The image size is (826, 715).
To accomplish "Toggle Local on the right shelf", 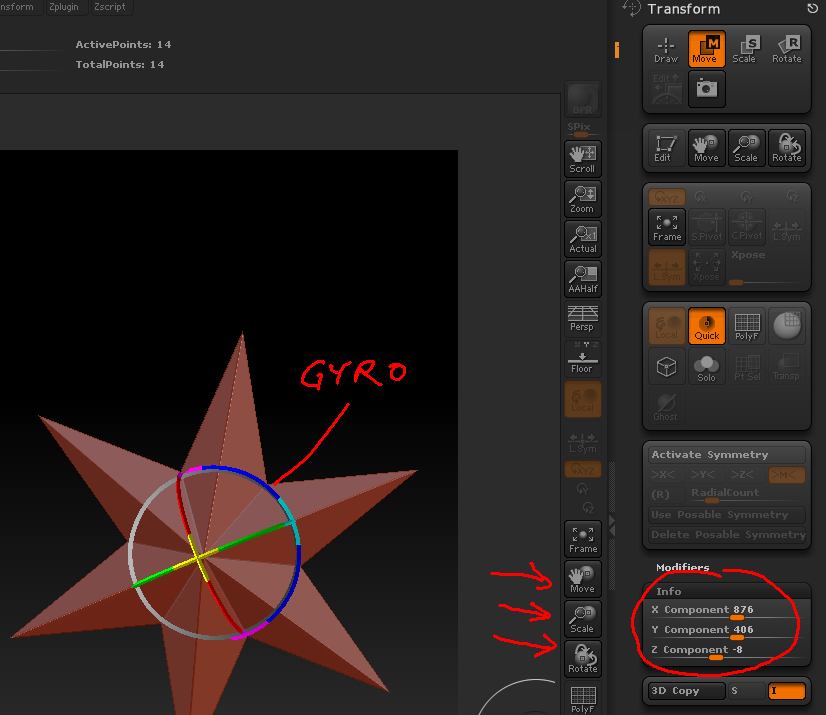I will (583, 399).
